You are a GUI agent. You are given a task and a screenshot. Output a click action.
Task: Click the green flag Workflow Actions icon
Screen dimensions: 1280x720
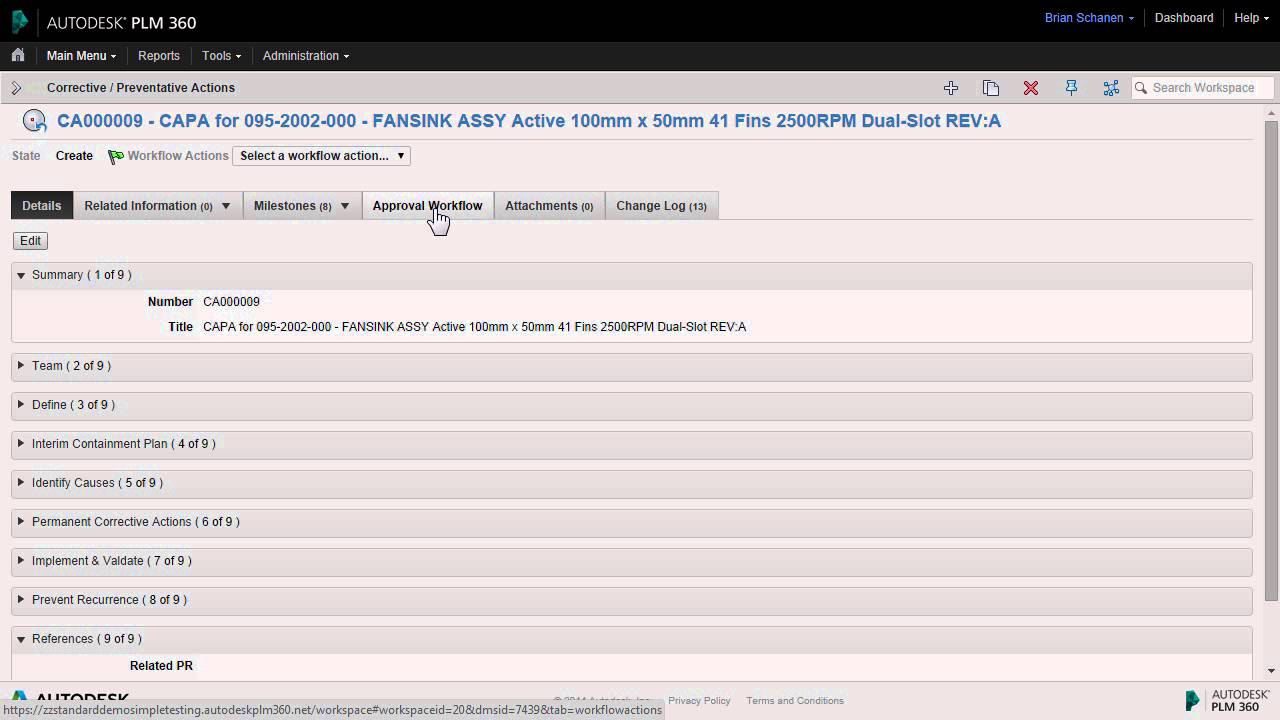point(116,156)
